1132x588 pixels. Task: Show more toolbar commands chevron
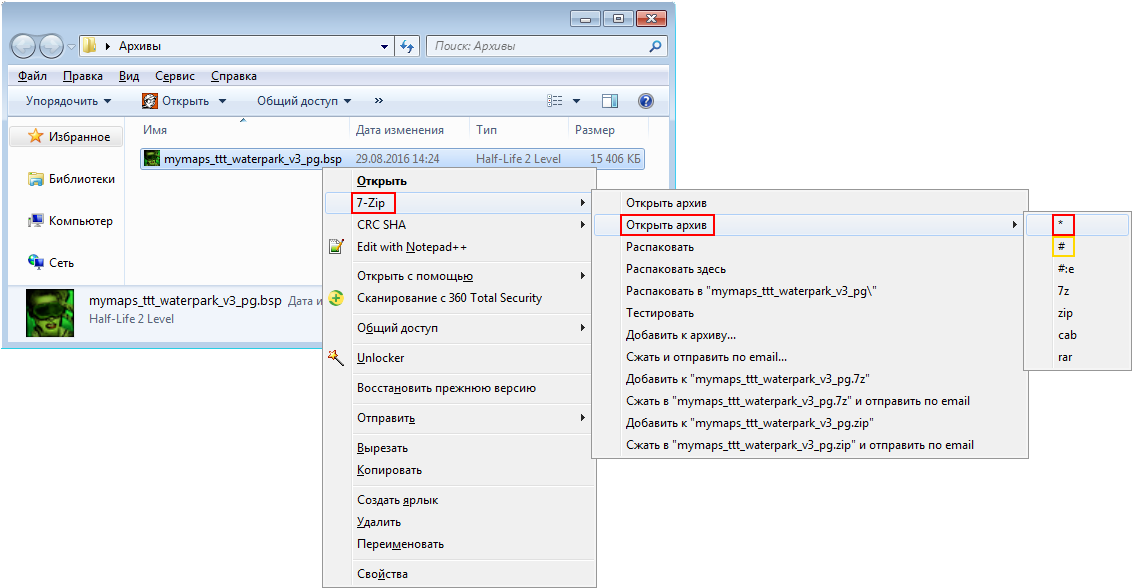coord(379,101)
